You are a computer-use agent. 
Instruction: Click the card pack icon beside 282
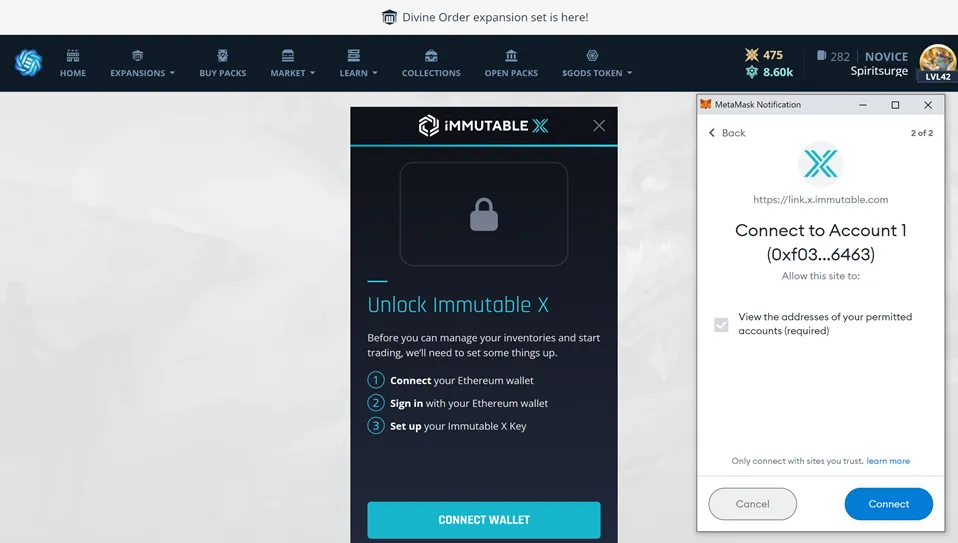coord(822,56)
